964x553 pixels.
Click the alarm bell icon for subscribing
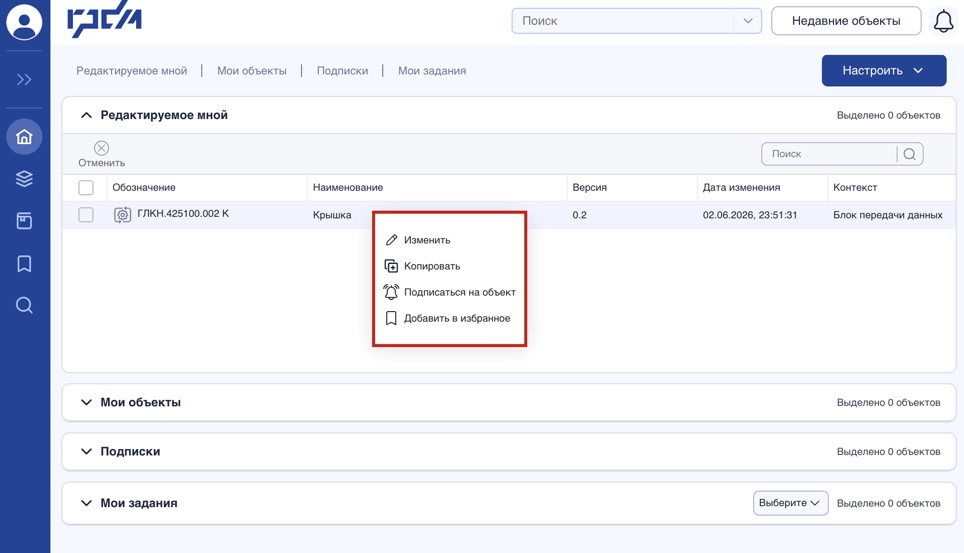tap(391, 292)
